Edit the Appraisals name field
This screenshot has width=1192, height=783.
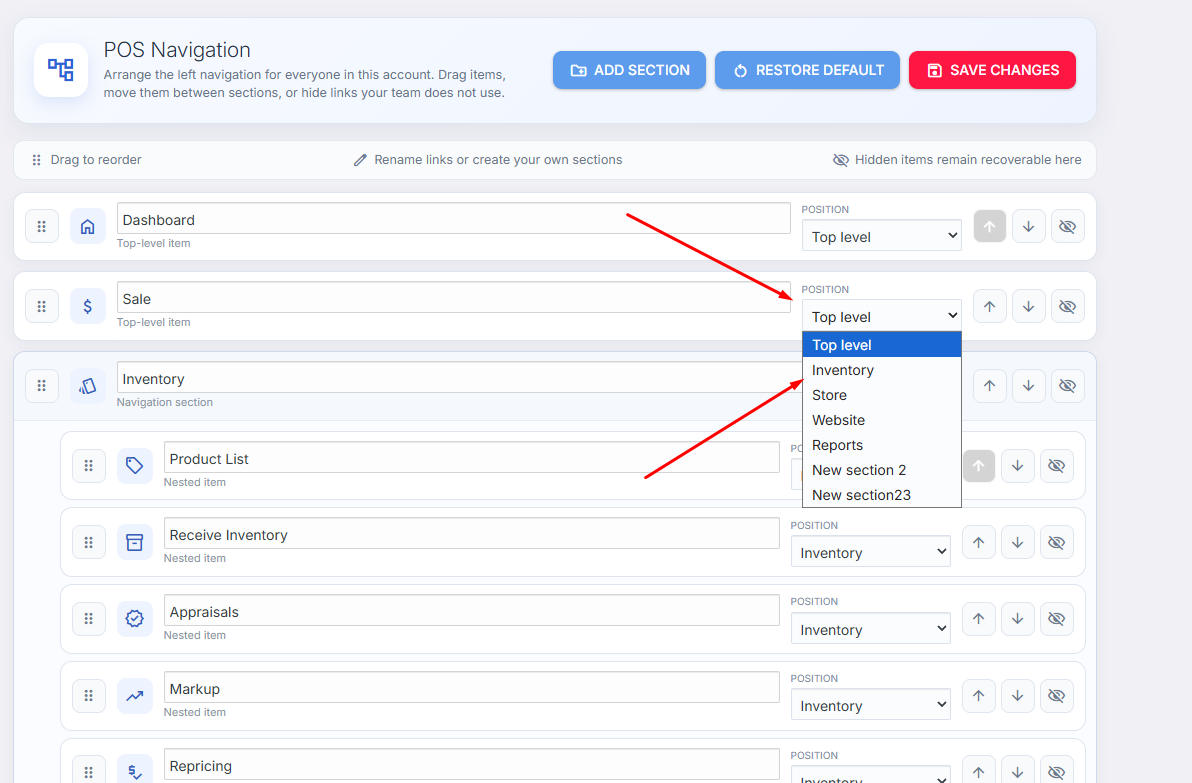point(471,610)
